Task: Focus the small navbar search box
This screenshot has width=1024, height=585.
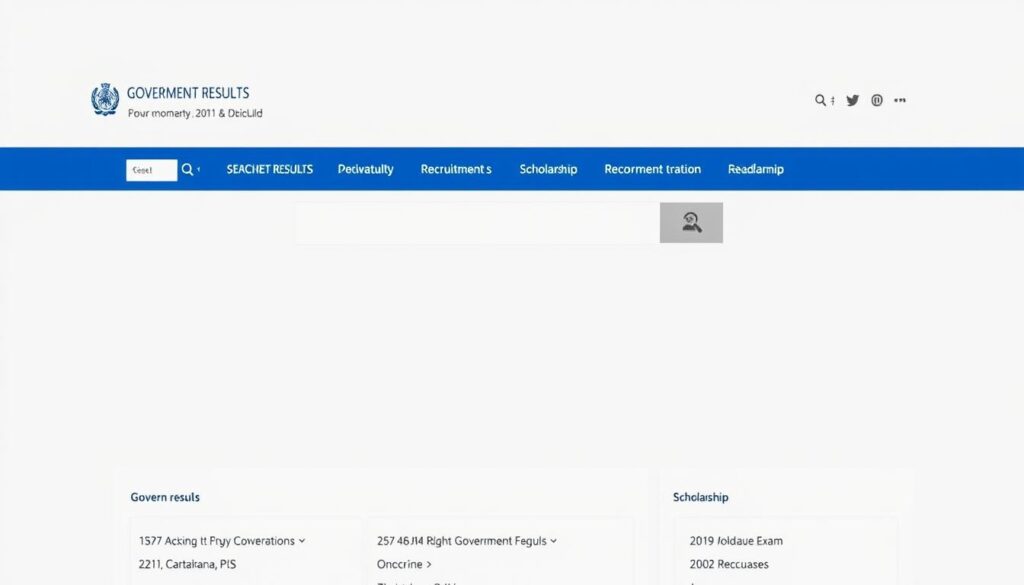Action: tap(152, 170)
